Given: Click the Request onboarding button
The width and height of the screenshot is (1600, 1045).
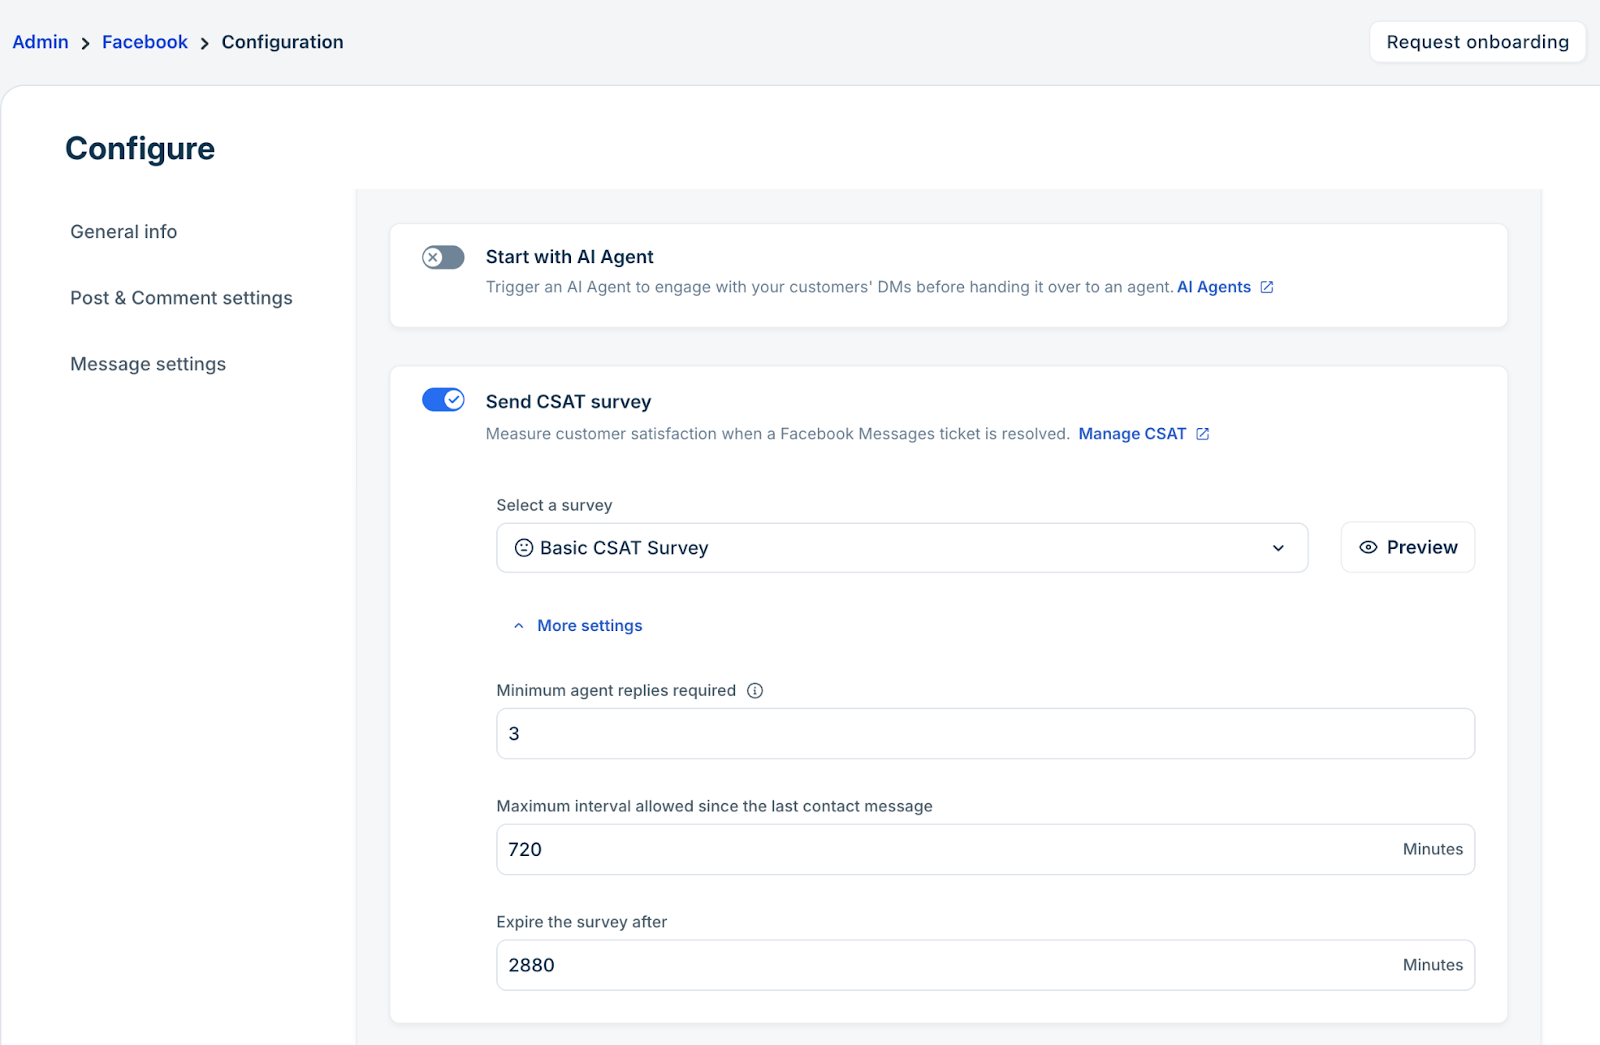Looking at the screenshot, I should tap(1478, 42).
